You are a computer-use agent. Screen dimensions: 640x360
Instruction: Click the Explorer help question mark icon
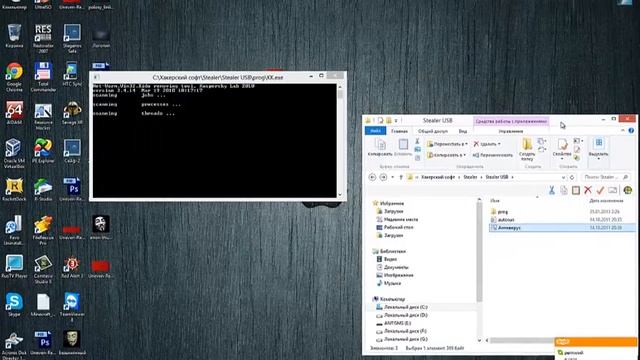[x=631, y=131]
